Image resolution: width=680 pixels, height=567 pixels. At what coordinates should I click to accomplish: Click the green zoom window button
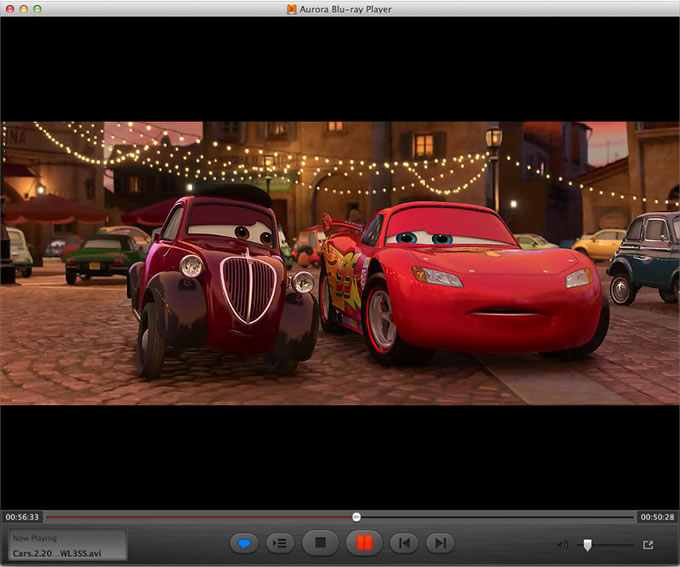37,9
